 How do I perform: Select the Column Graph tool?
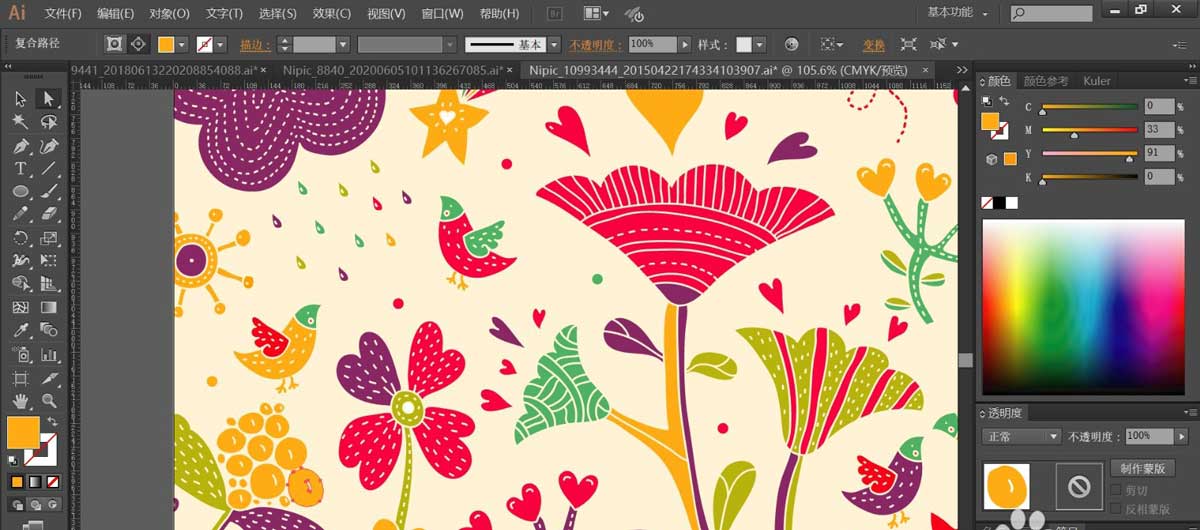tap(47, 354)
